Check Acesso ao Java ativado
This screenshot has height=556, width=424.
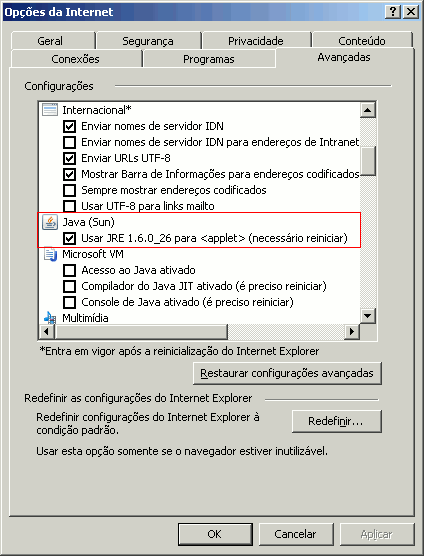69,270
